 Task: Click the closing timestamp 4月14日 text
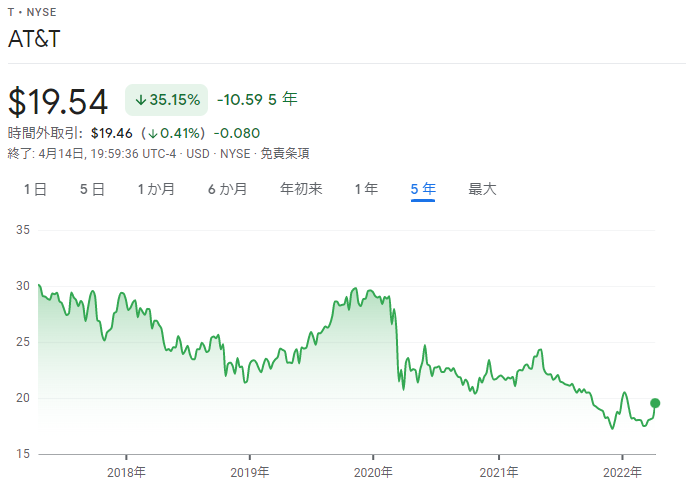(61, 154)
